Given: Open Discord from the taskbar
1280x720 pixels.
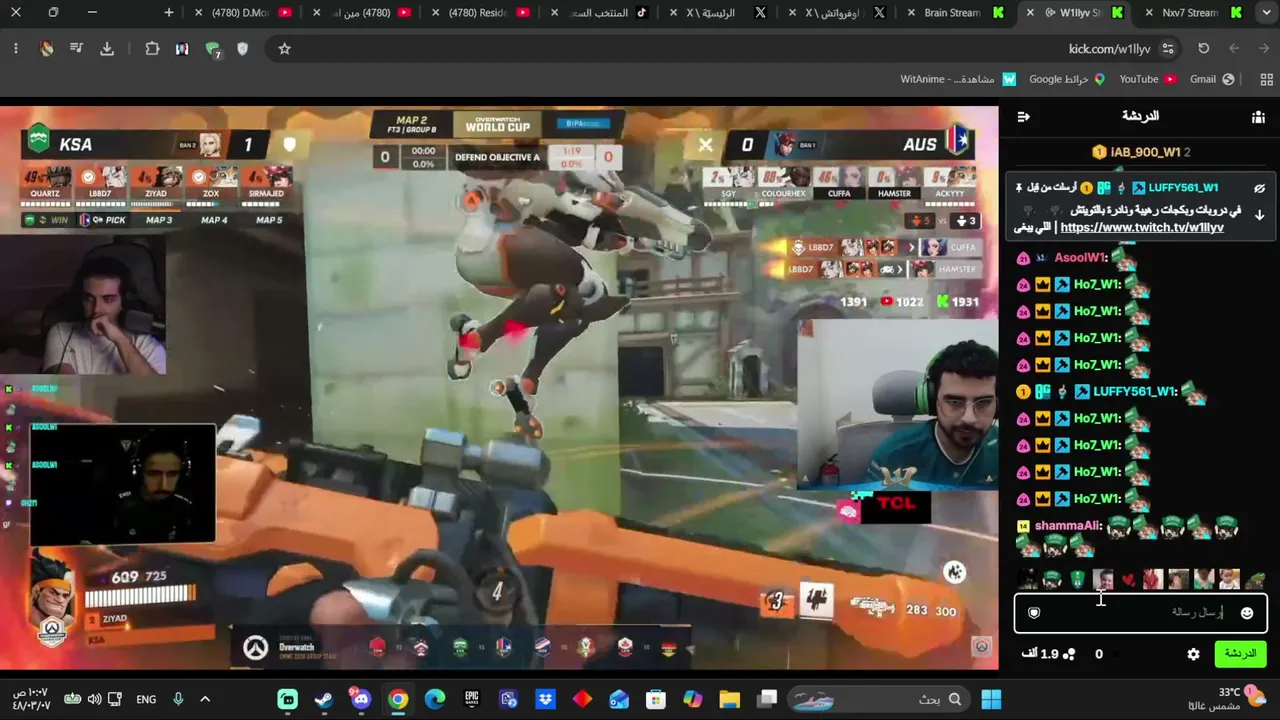Looking at the screenshot, I should (361, 699).
